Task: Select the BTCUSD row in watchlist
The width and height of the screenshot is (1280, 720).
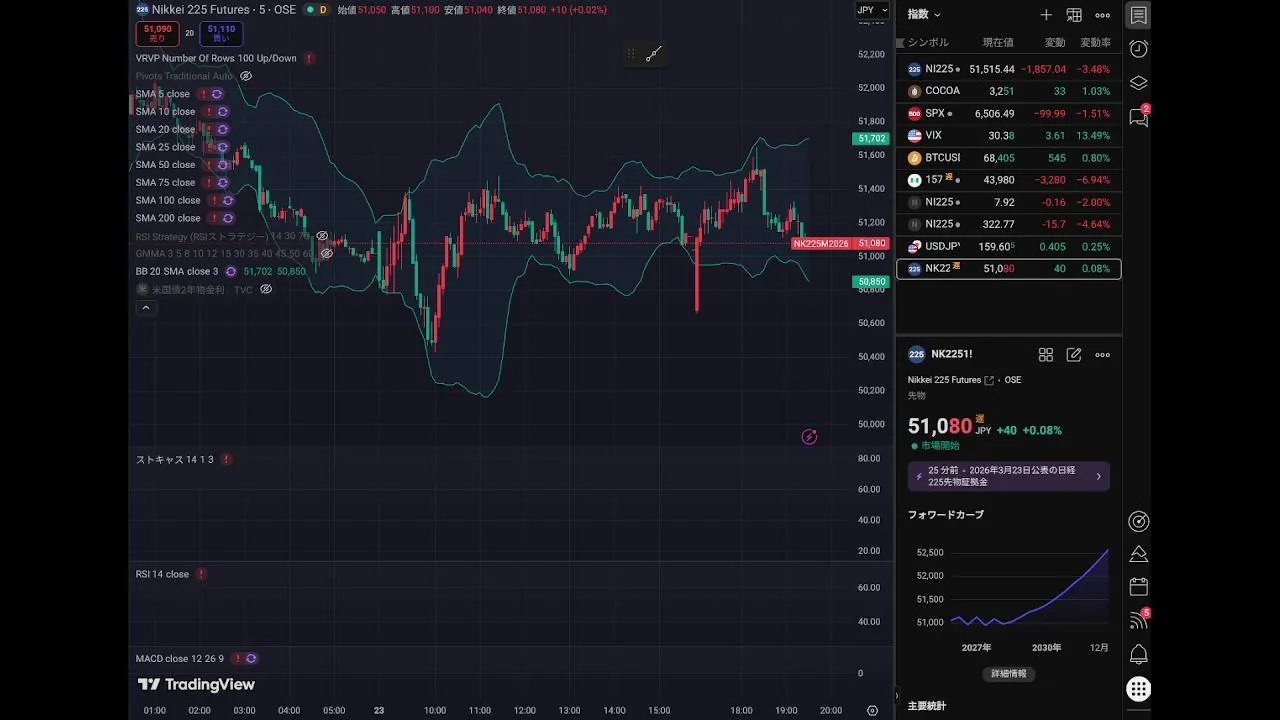Action: point(1008,158)
